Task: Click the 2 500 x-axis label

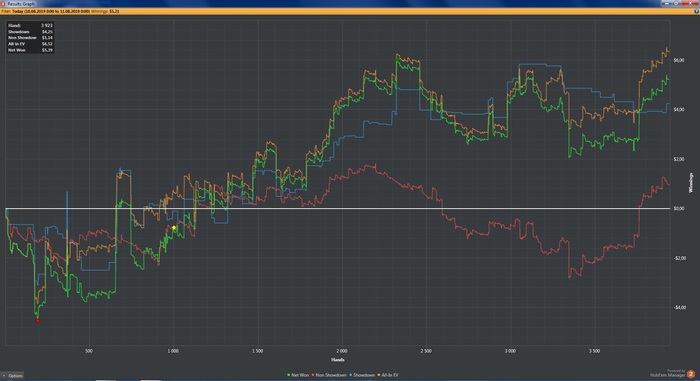Action: pos(426,351)
